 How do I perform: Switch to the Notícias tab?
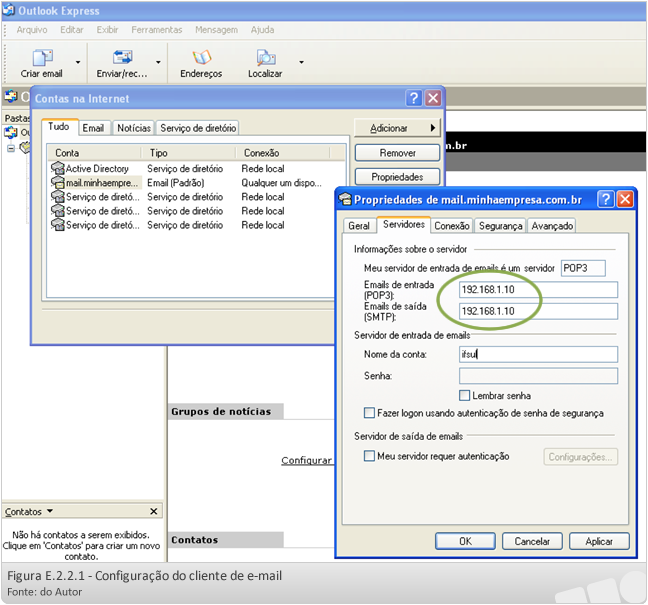133,128
